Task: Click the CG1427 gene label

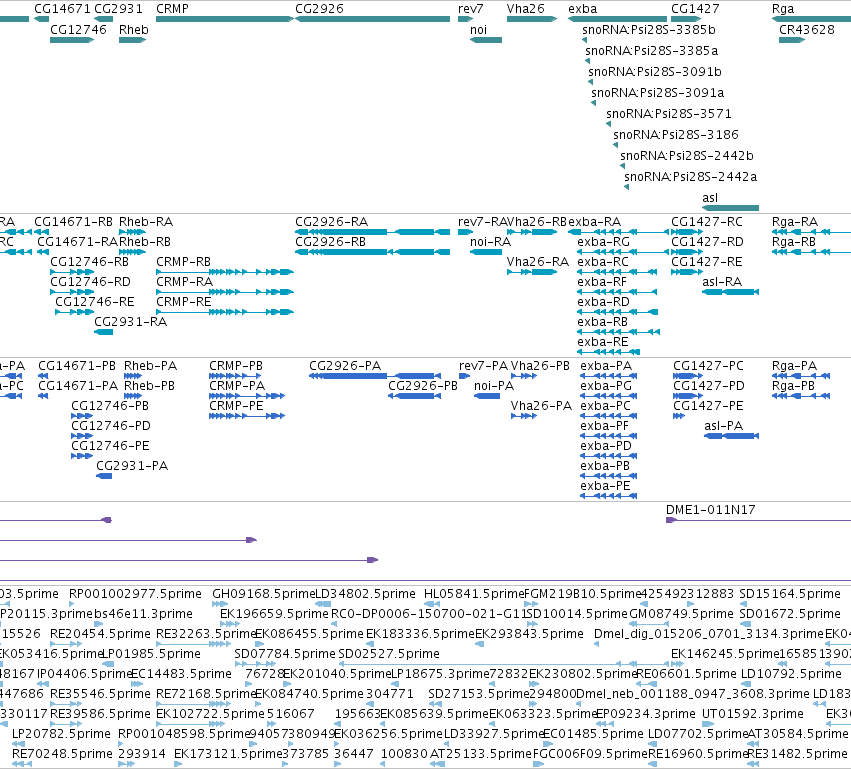Action: [x=695, y=9]
